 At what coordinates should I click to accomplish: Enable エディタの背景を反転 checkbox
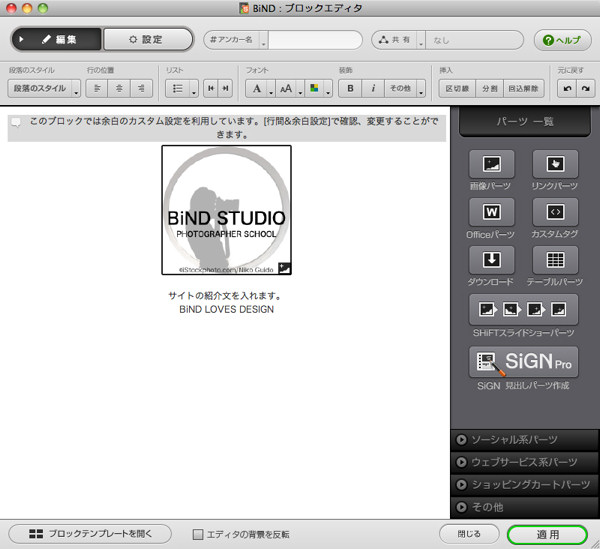pos(198,534)
